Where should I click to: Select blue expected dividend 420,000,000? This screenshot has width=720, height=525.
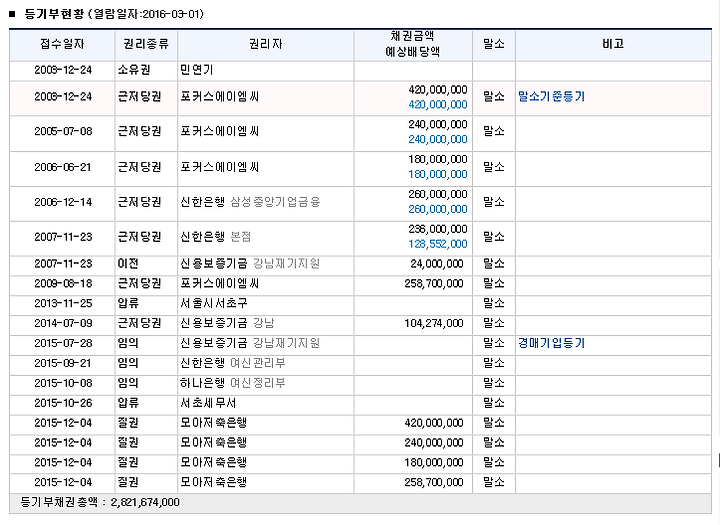point(438,105)
